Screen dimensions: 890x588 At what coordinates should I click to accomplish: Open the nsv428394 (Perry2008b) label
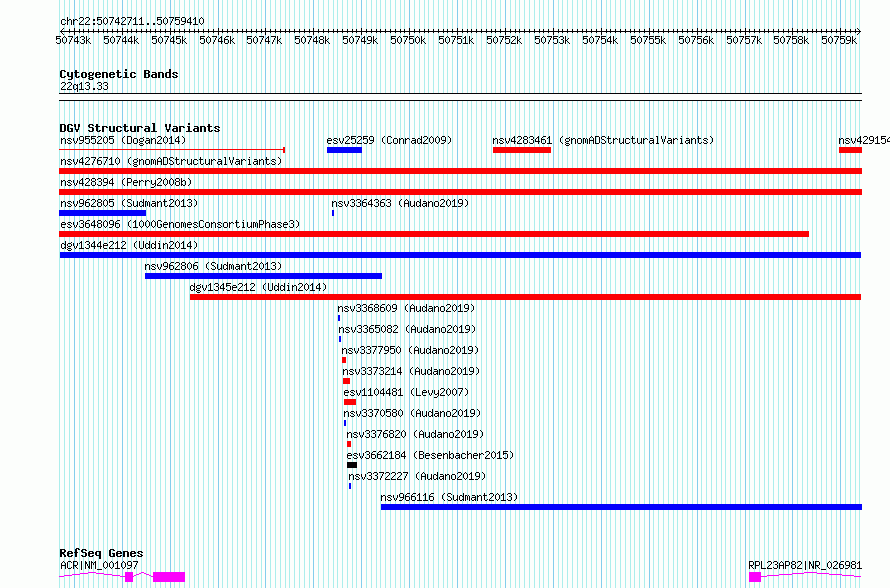coord(126,182)
